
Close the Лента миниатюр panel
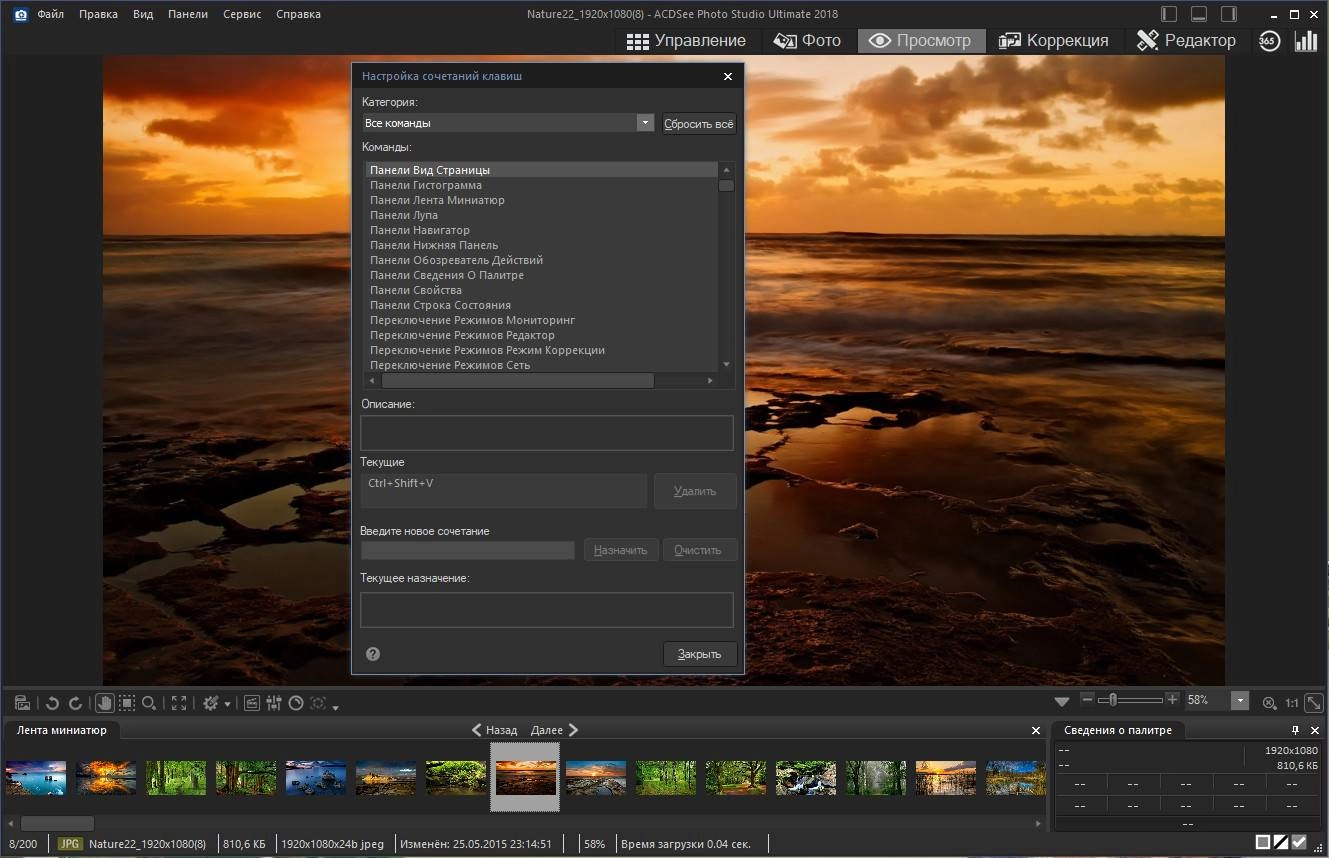point(1036,731)
